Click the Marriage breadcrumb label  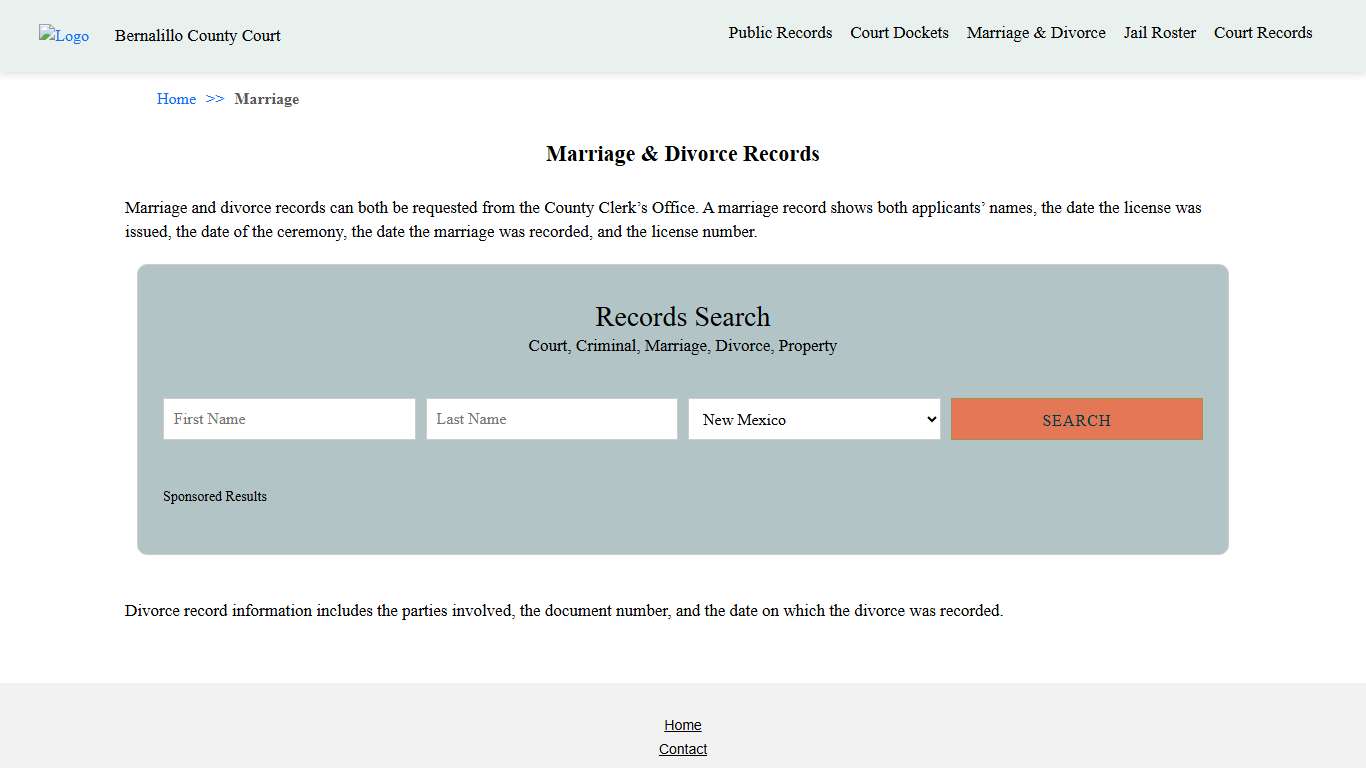tap(266, 99)
